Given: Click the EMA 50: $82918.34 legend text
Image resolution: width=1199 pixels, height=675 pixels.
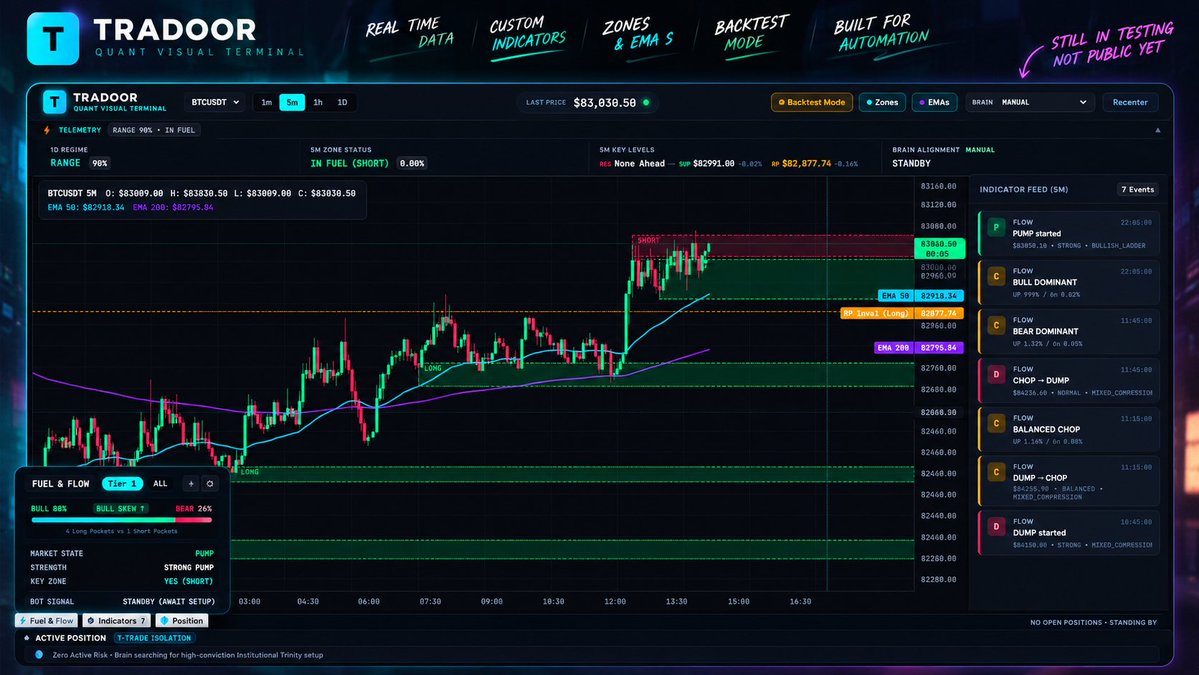Looking at the screenshot, I should pyautogui.click(x=86, y=207).
